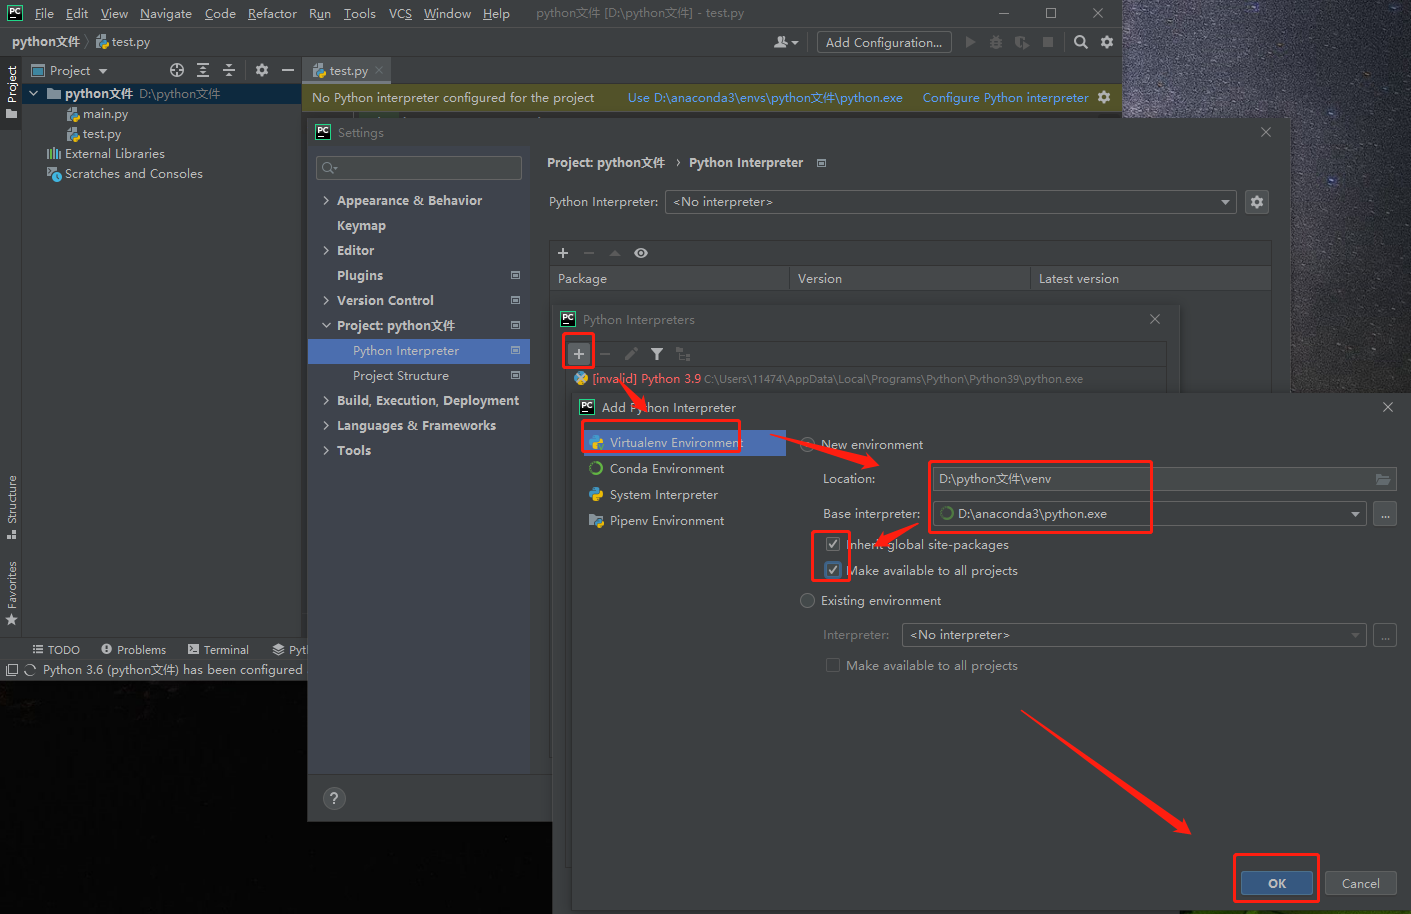Switch to test.py editor tab
This screenshot has width=1411, height=914.
tap(346, 71)
